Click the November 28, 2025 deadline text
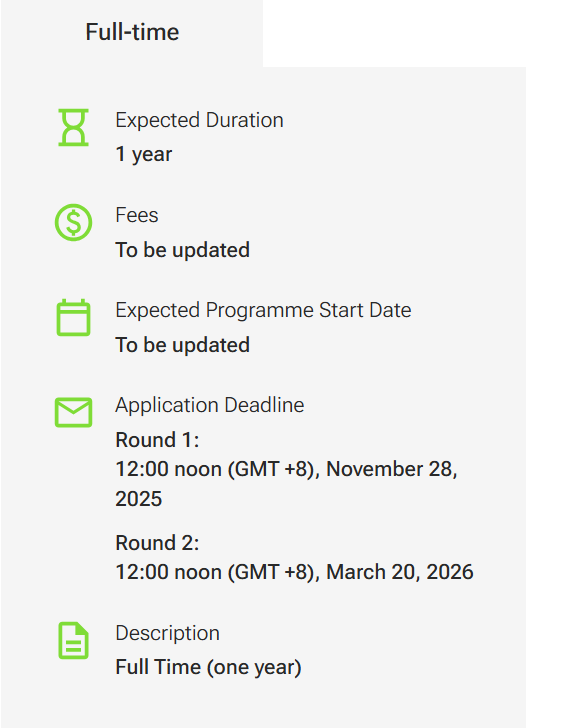This screenshot has height=728, width=563. (x=286, y=483)
